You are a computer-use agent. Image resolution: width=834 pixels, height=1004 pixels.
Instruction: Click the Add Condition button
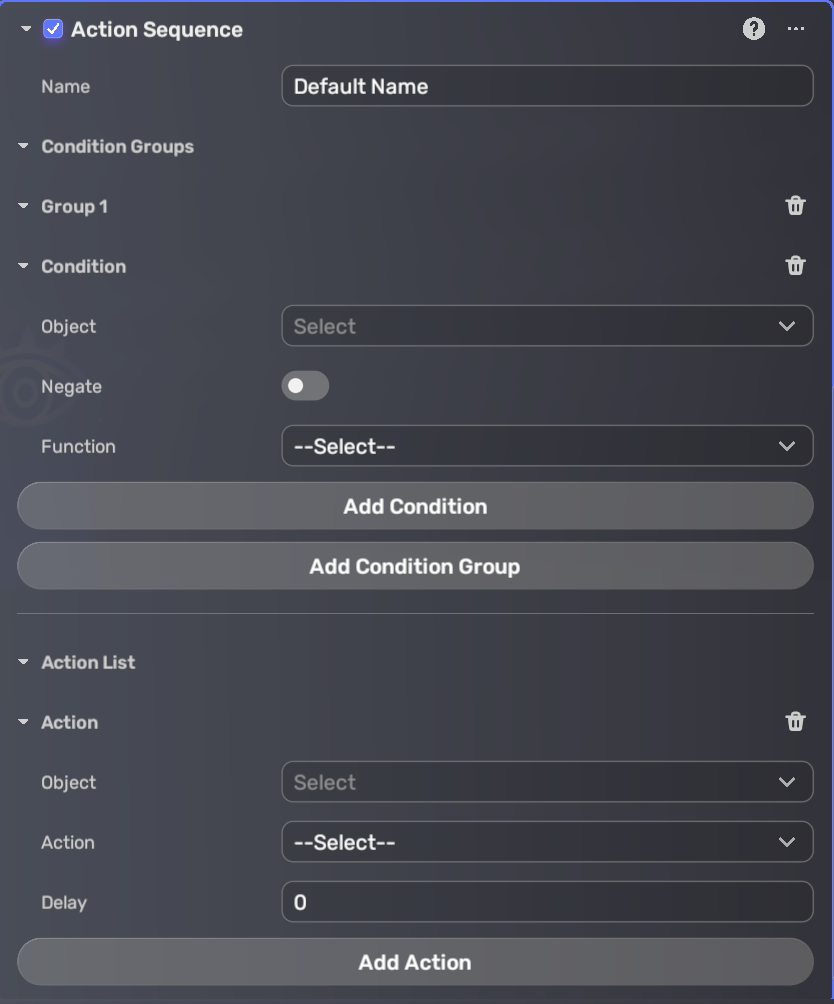click(x=415, y=506)
